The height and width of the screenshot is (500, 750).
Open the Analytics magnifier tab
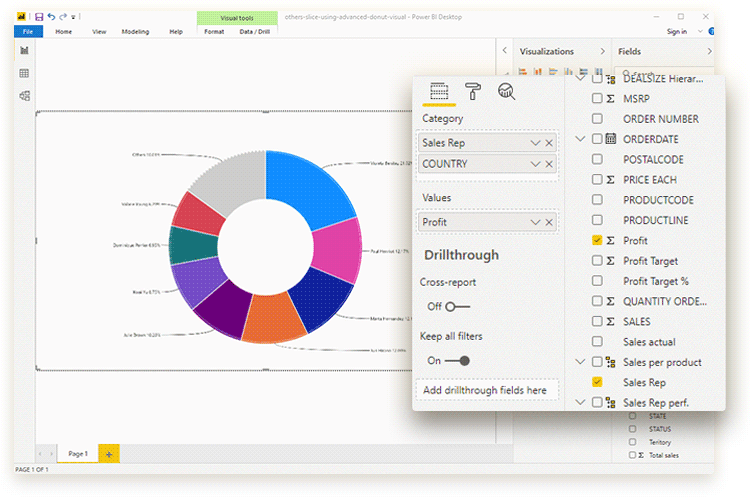pos(506,91)
